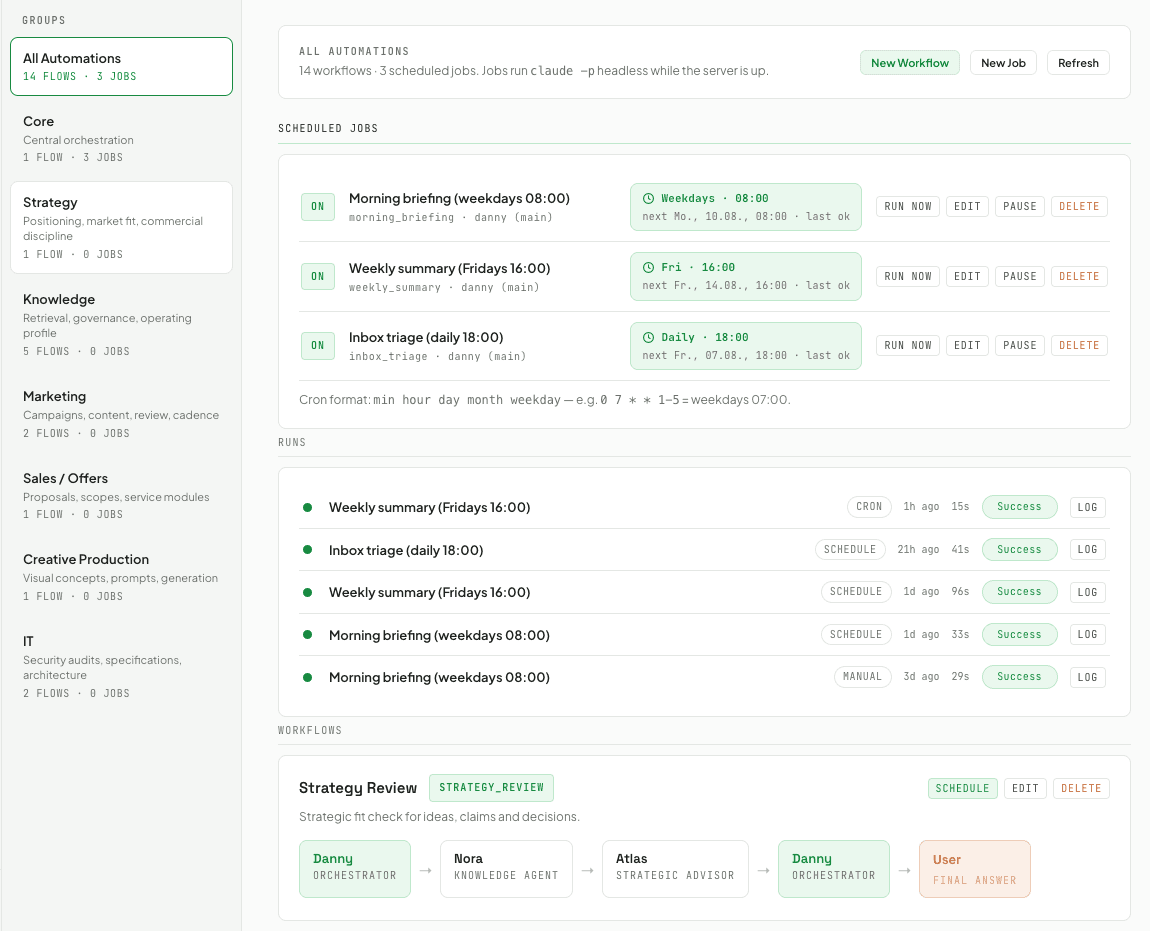Pause the Morning briefing job
This screenshot has width=1150, height=931.
[x=1019, y=207]
